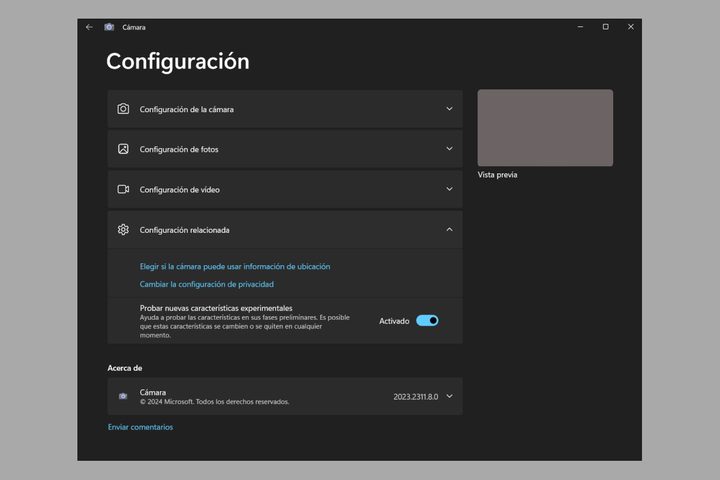The height and width of the screenshot is (480, 720).
Task: Click the Cámara app icon in title bar
Action: [x=109, y=27]
